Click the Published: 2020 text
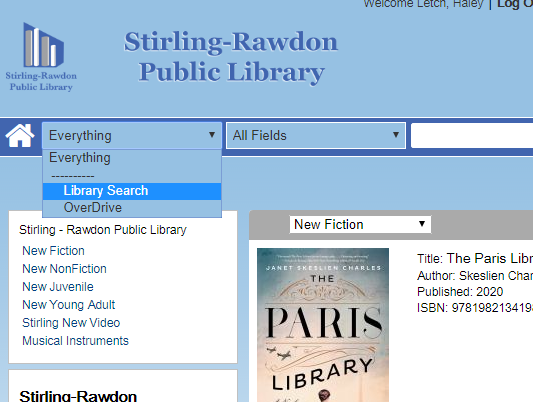This screenshot has height=402, width=533. 460,292
